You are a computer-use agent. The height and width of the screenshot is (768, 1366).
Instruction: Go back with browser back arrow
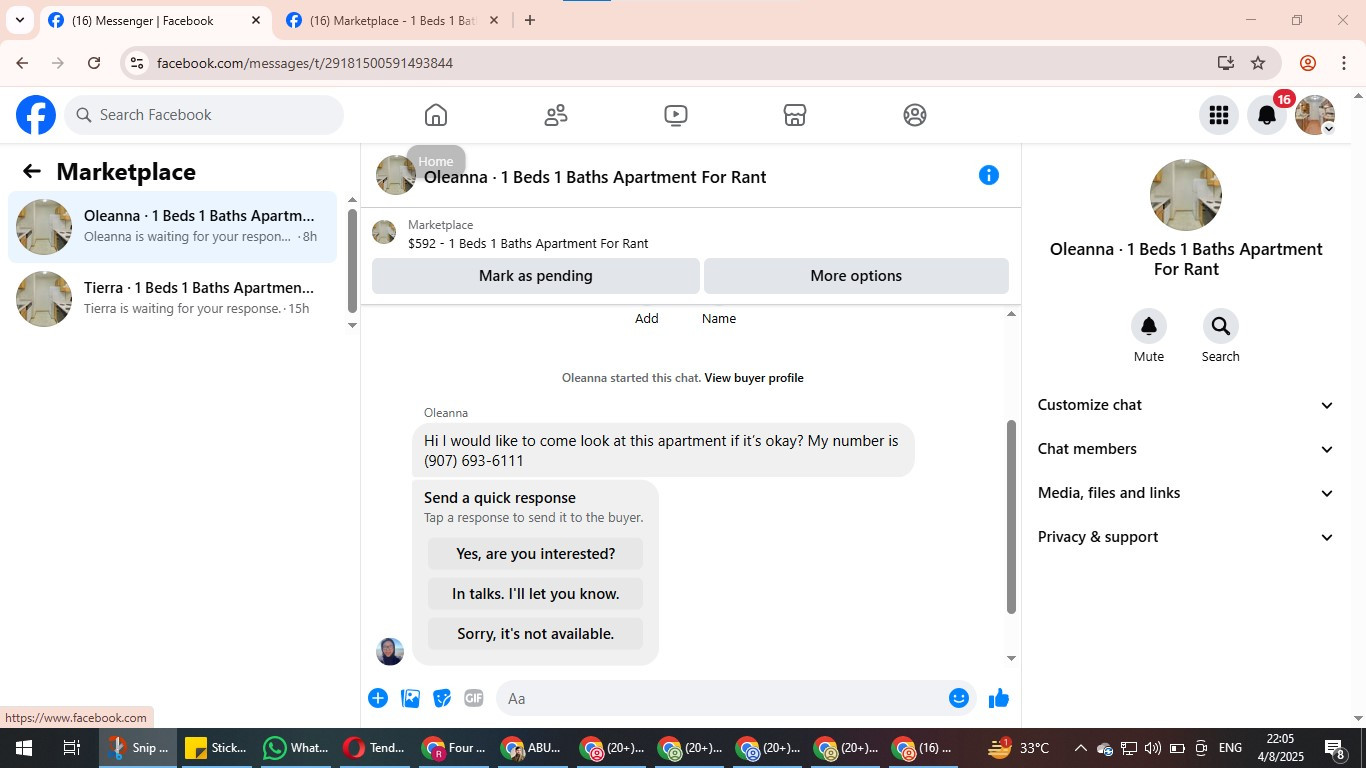(22, 63)
